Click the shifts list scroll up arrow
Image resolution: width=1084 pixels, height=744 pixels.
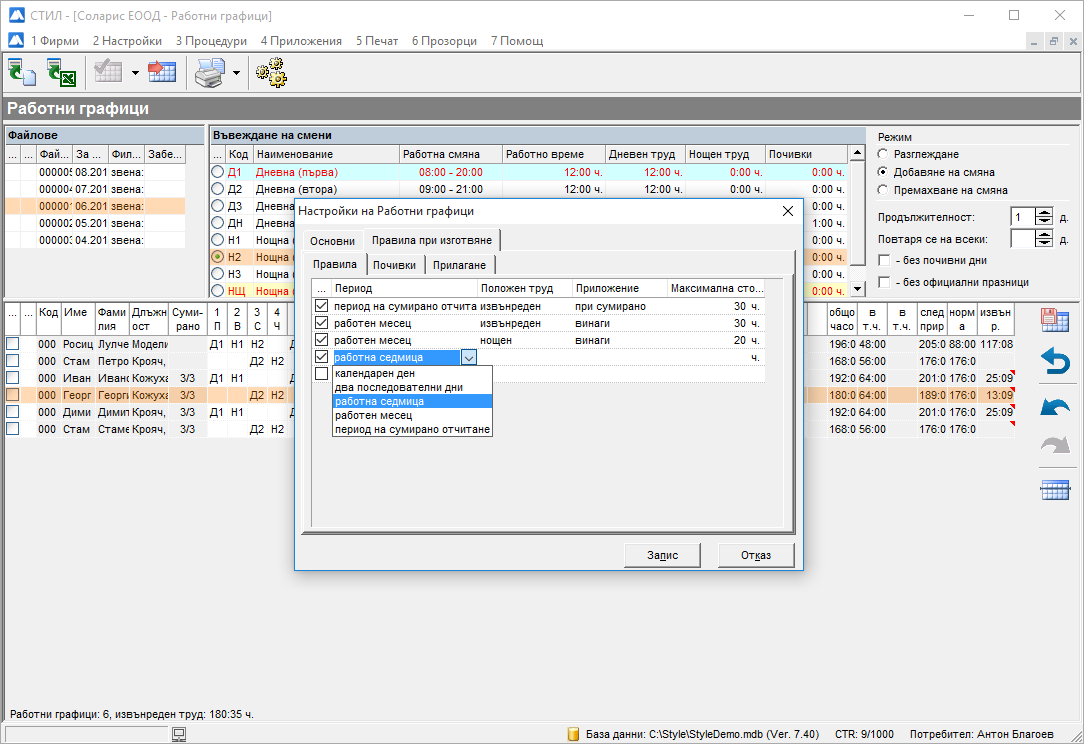[x=857, y=153]
